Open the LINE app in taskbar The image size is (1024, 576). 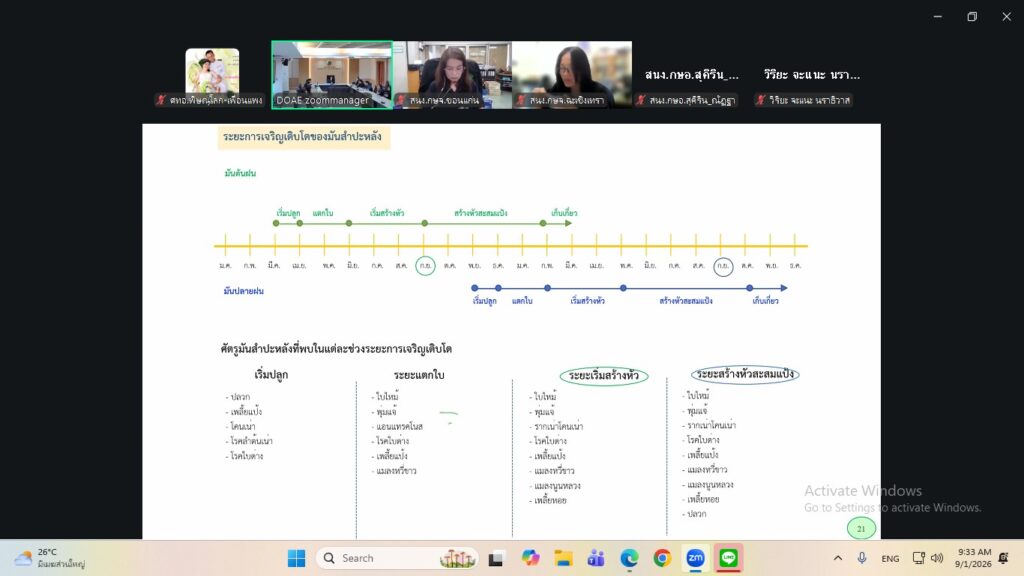pyautogui.click(x=728, y=558)
